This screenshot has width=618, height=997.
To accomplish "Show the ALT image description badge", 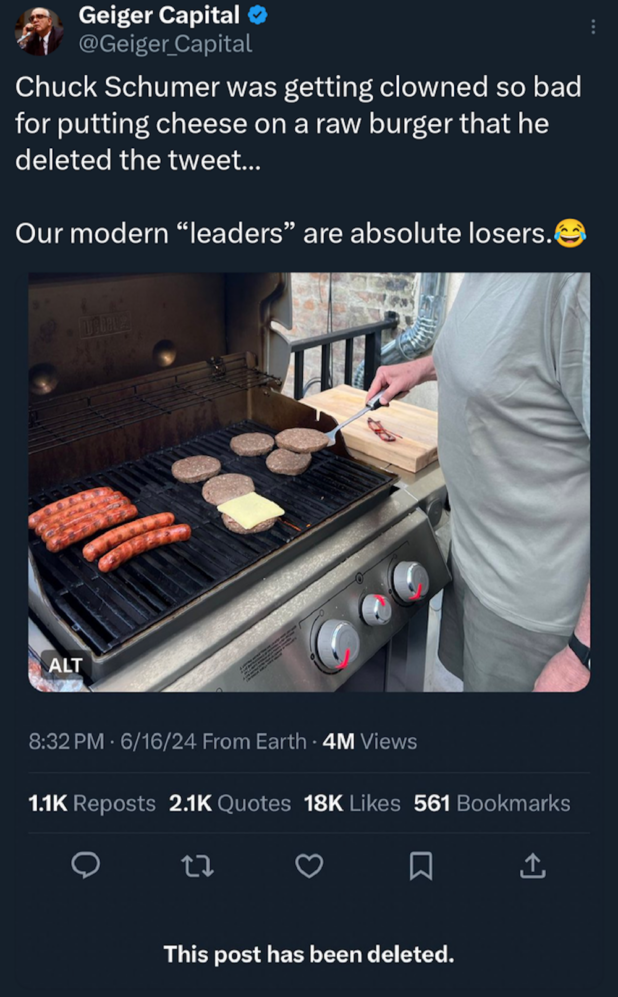I will pos(66,664).
